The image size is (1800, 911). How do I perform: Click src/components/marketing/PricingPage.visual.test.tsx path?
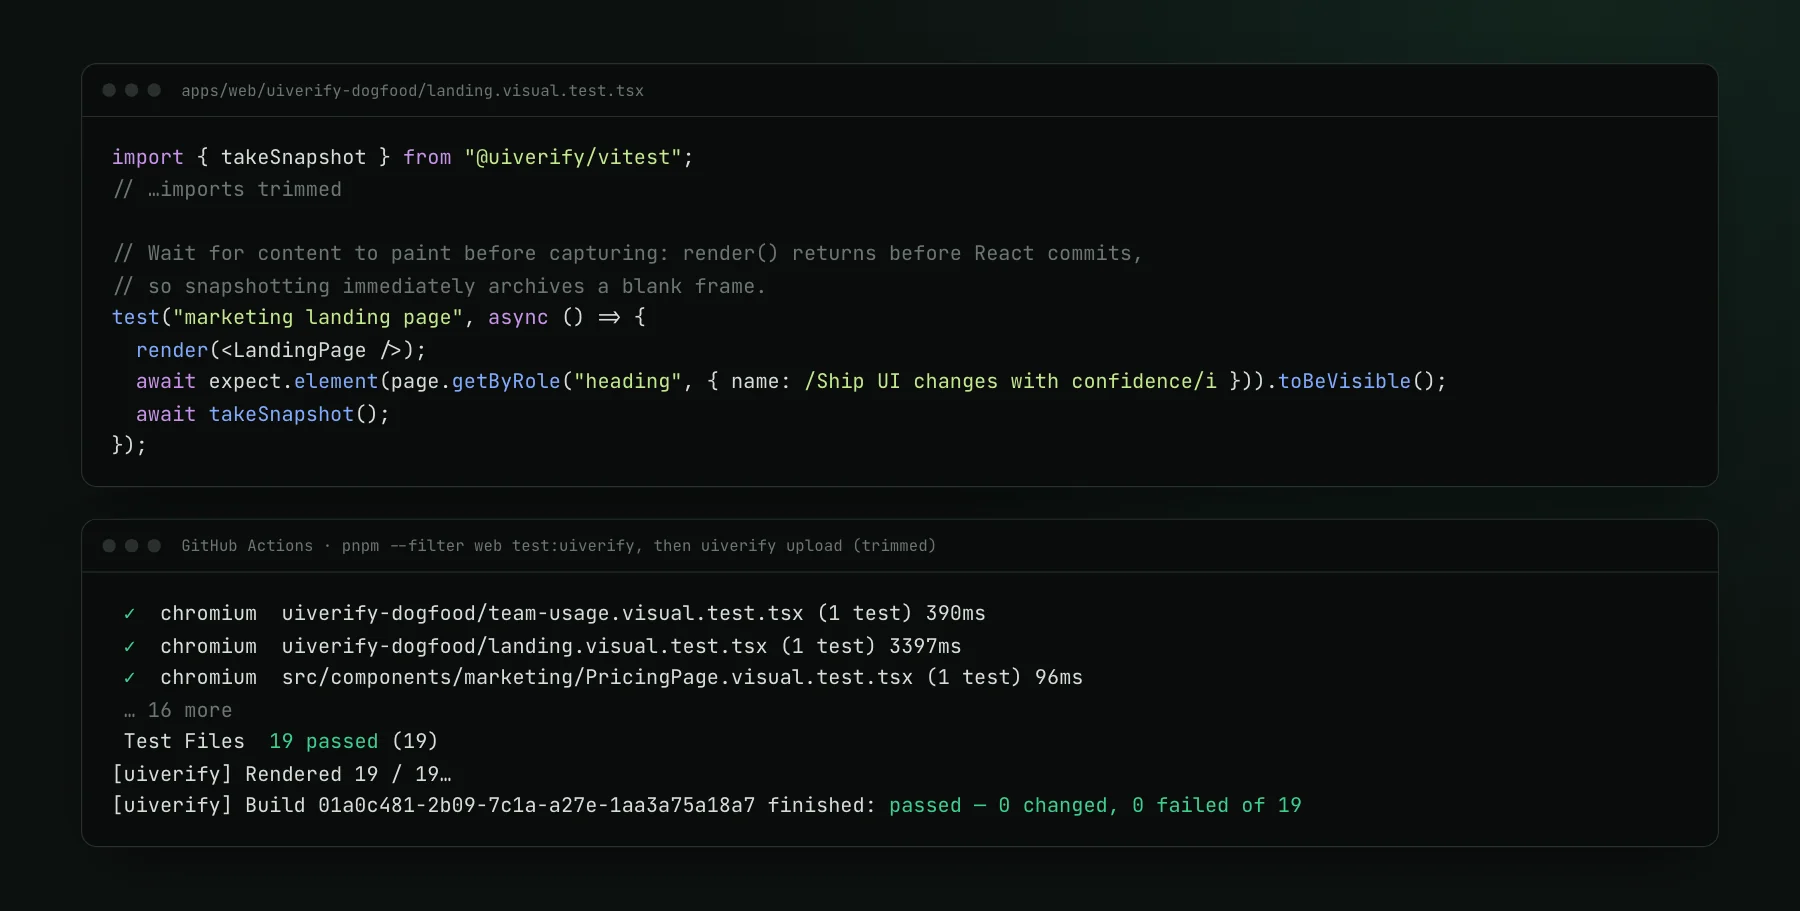pyautogui.click(x=598, y=678)
